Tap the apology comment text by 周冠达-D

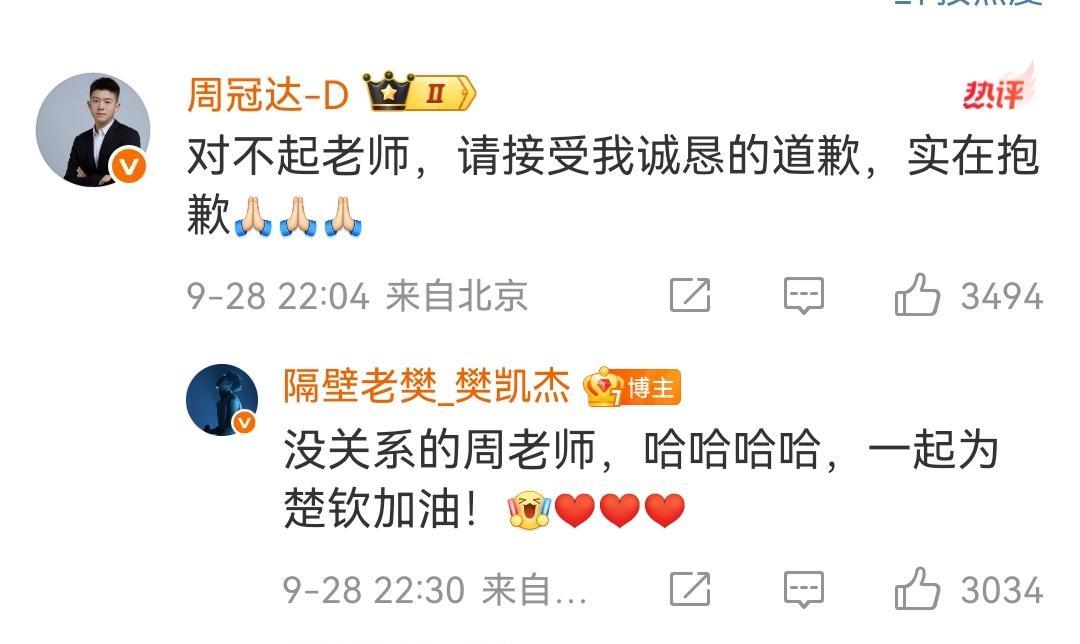tap(613, 185)
